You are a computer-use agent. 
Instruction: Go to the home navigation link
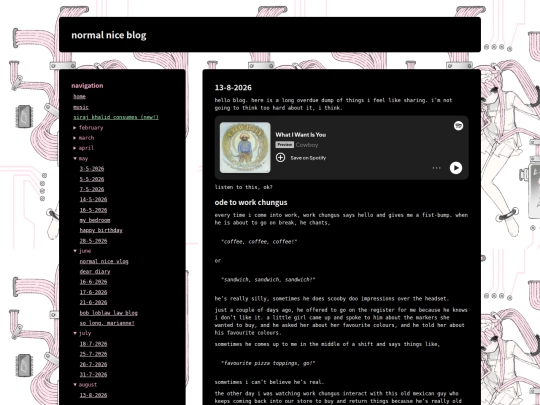point(80,96)
